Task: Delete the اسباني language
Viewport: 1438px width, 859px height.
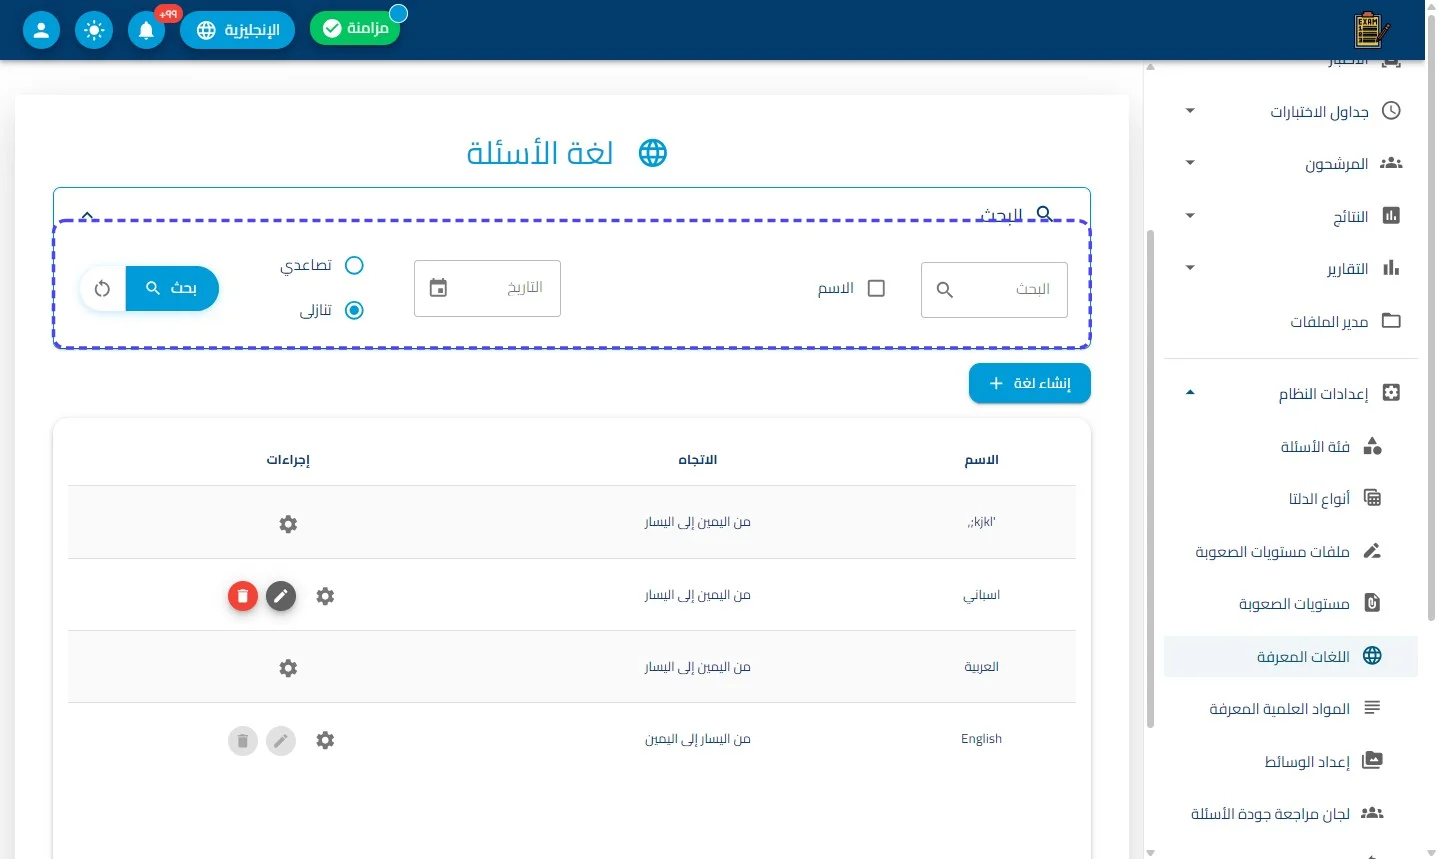Action: point(243,596)
